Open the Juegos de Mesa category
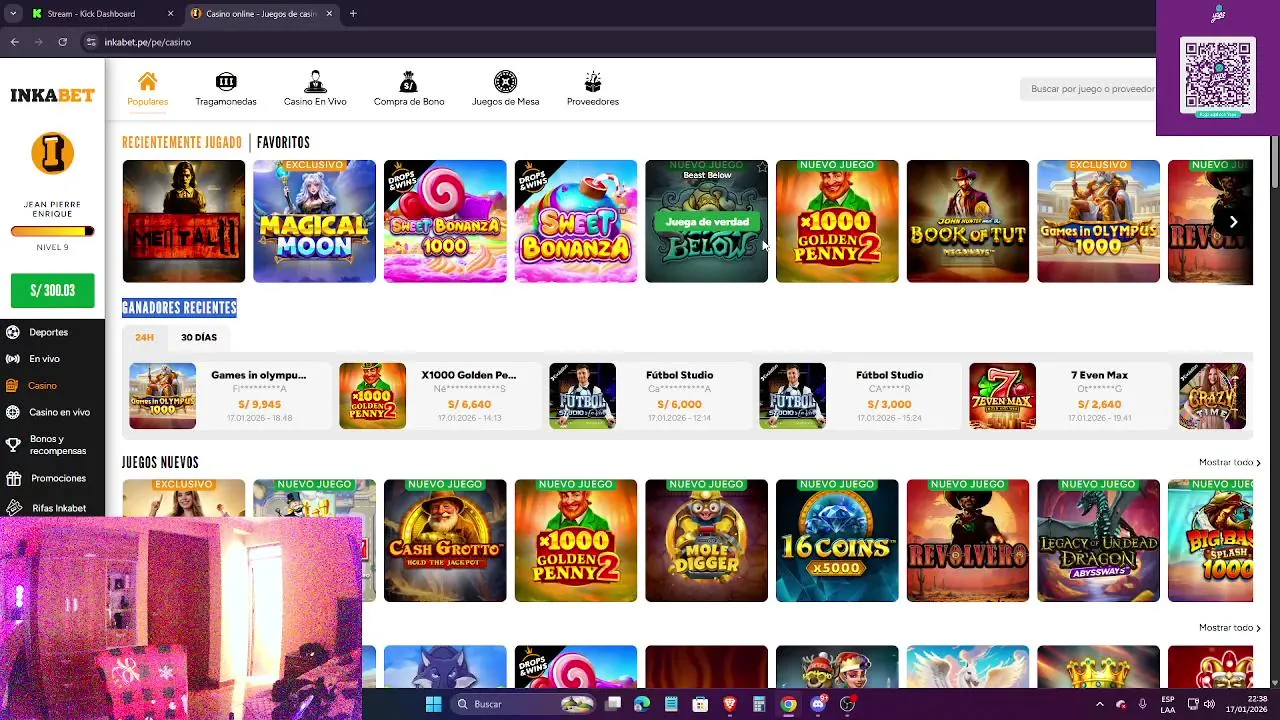 (x=505, y=89)
